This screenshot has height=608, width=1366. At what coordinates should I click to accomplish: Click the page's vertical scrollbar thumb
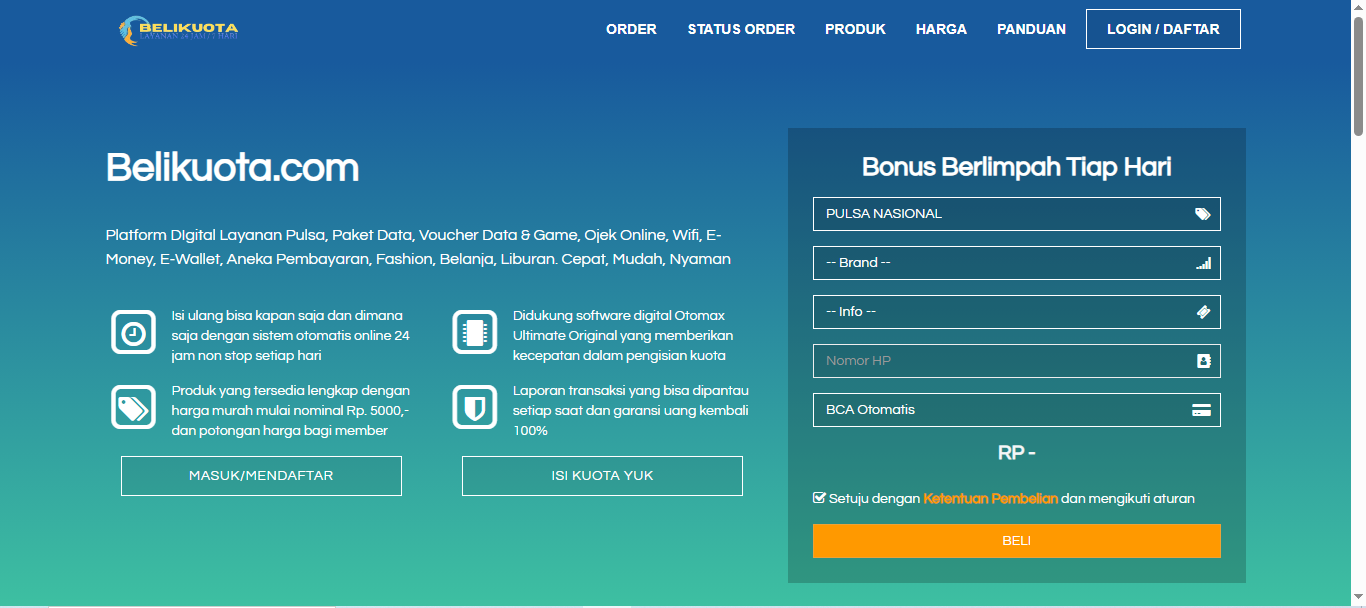tap(1358, 70)
